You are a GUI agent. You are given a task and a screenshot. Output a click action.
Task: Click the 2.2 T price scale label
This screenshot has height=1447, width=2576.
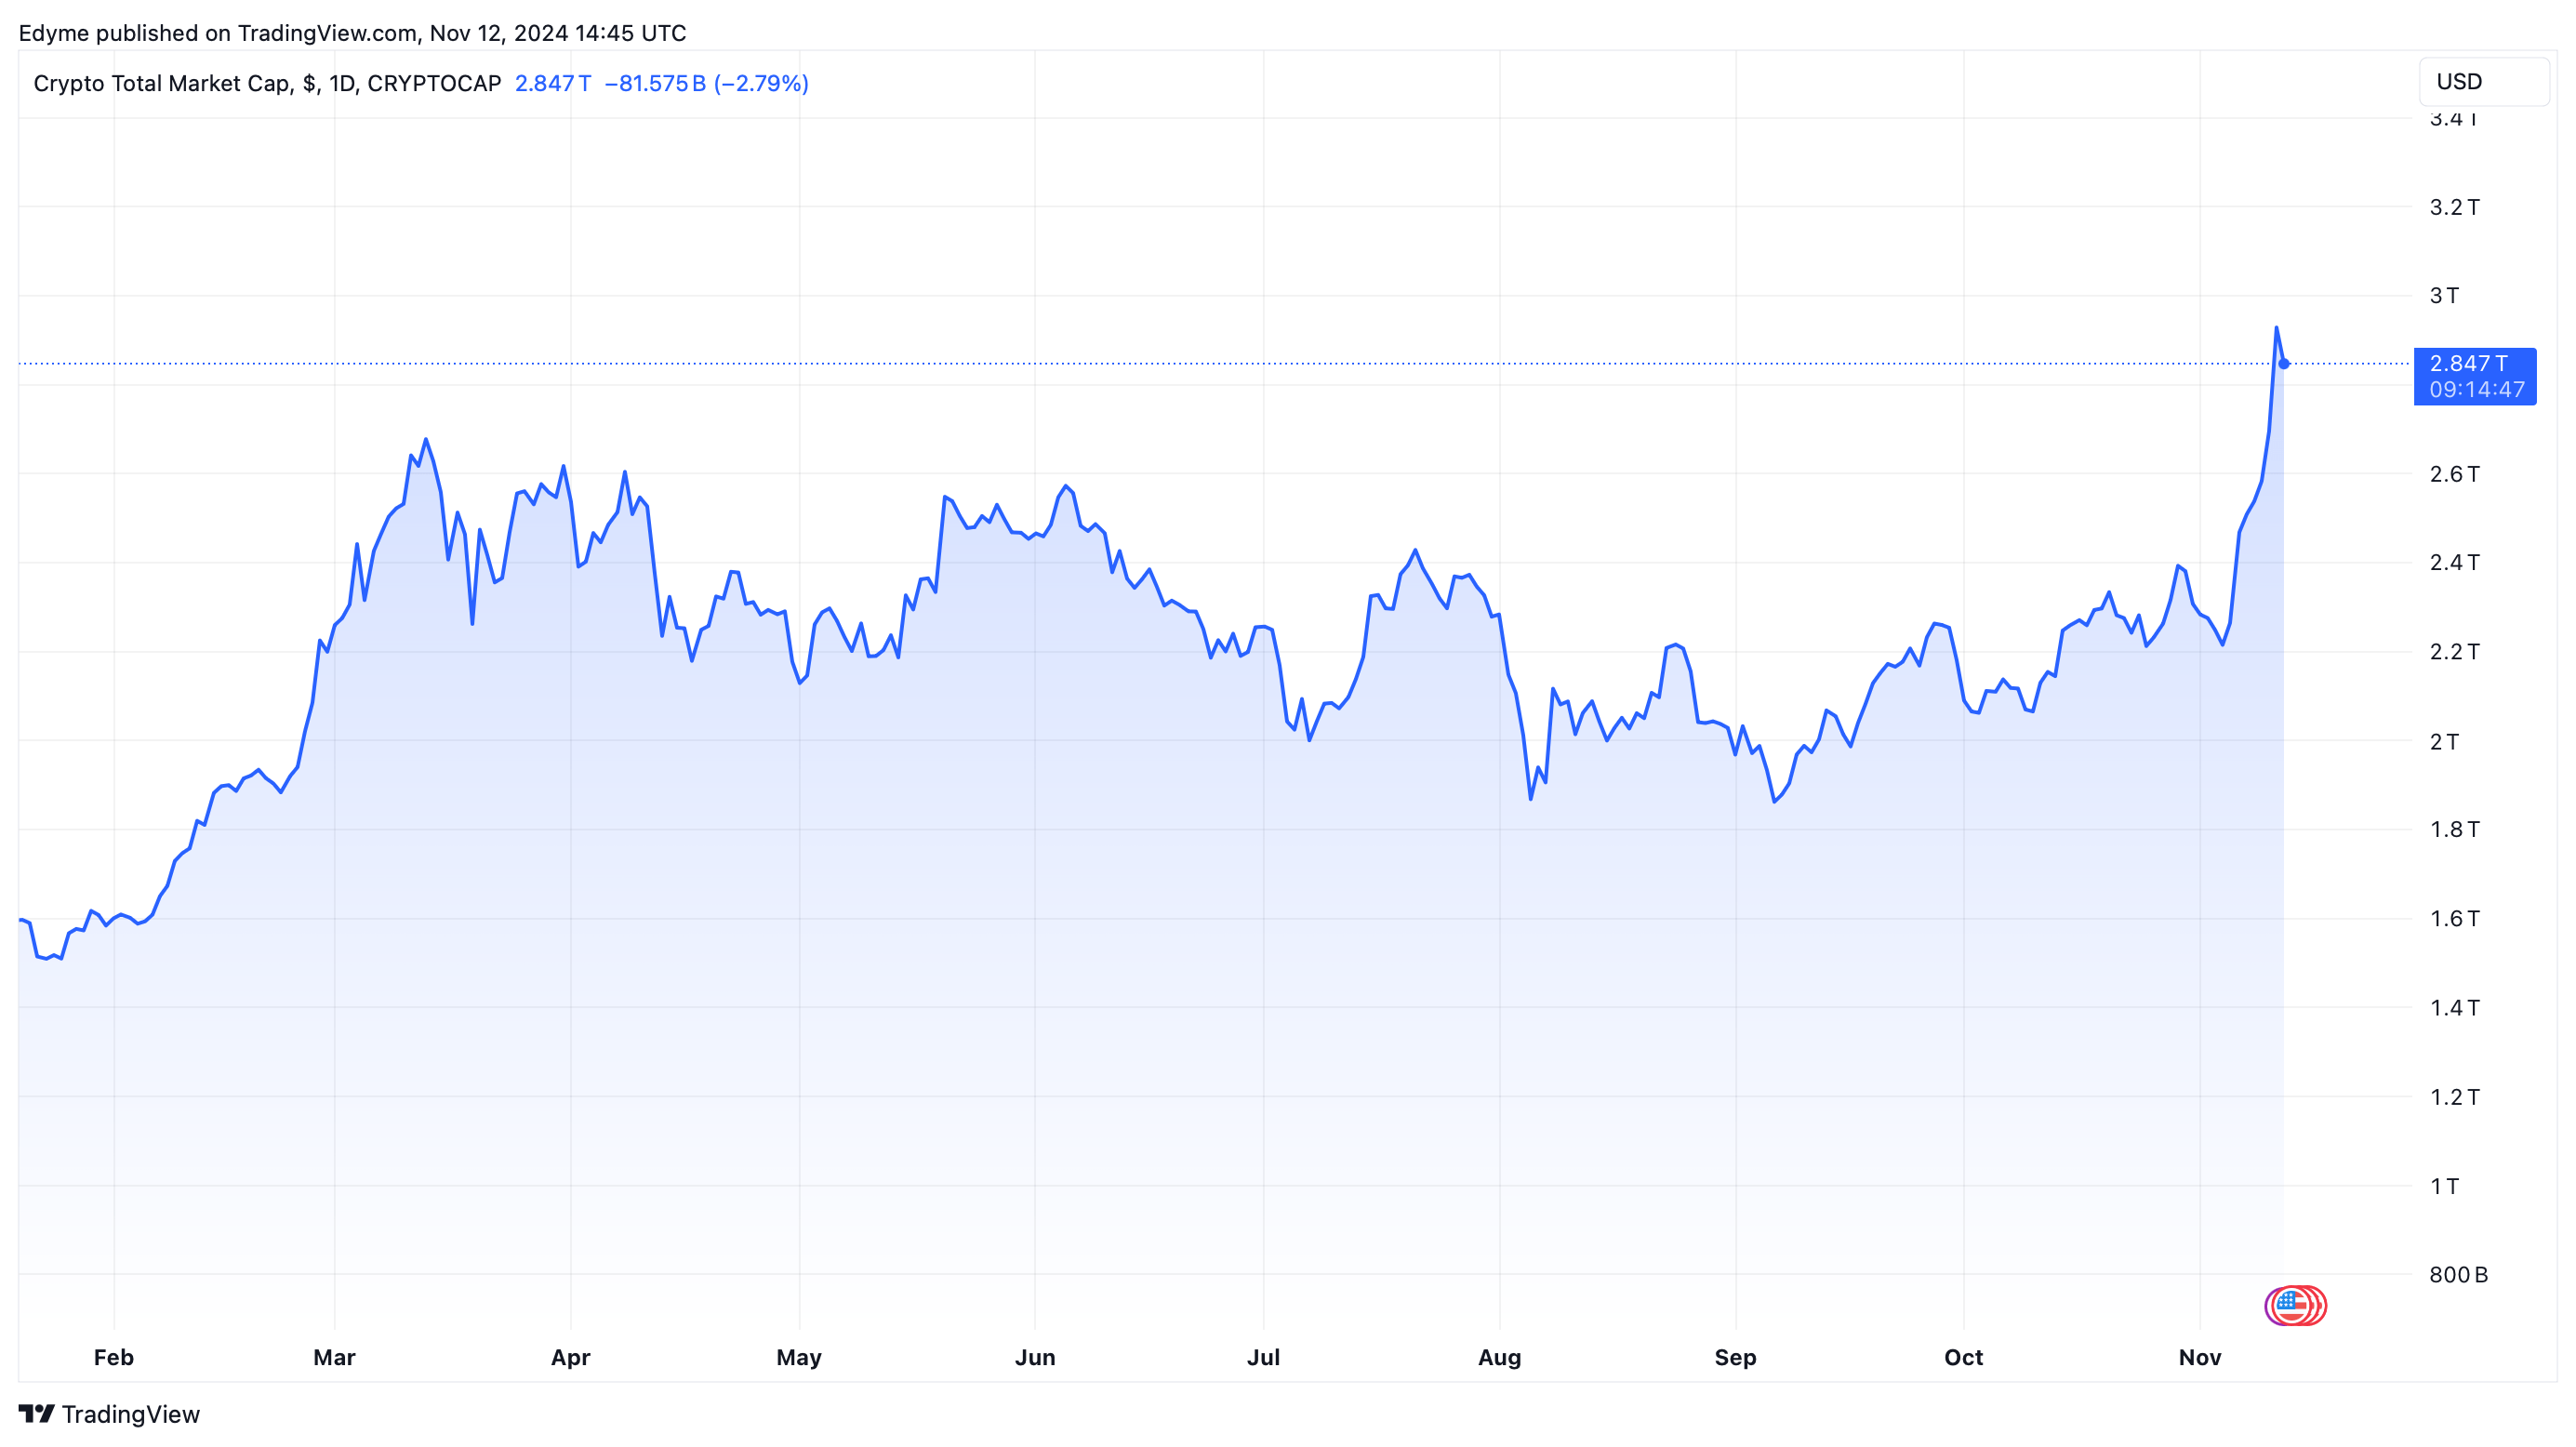pos(2454,652)
